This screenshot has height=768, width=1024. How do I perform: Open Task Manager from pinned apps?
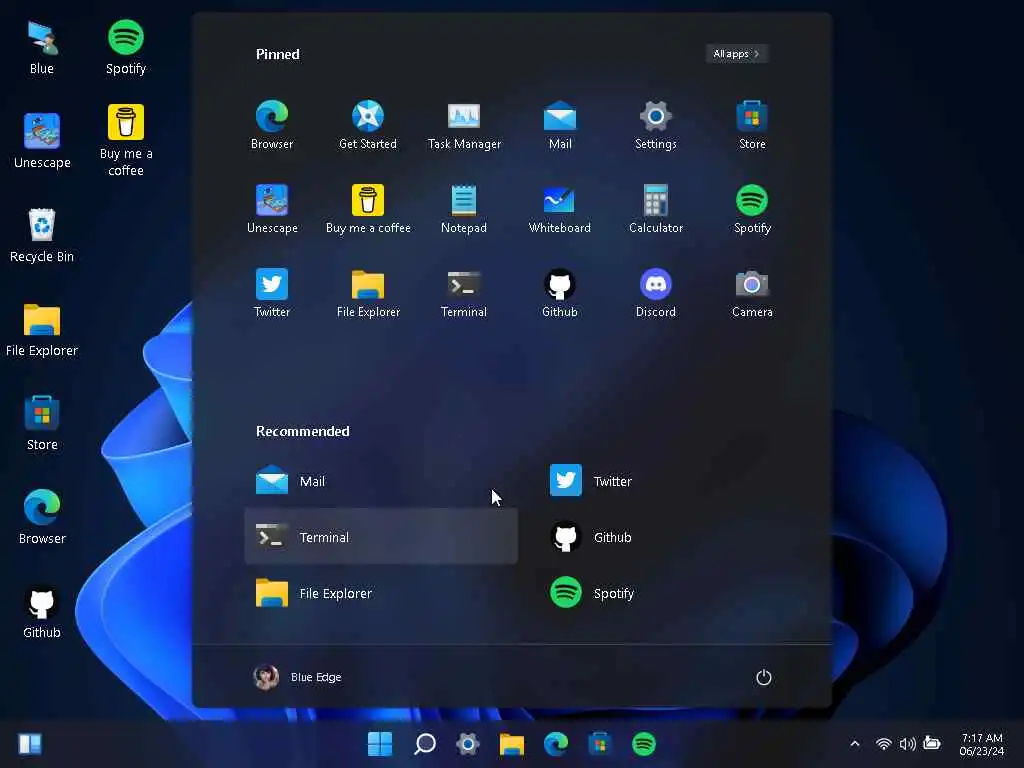pyautogui.click(x=464, y=125)
